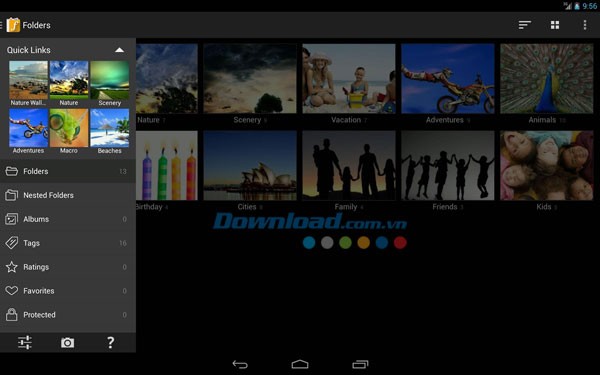600x375 pixels.
Task: Open Beaches quick link thumbnail
Action: pyautogui.click(x=110, y=128)
